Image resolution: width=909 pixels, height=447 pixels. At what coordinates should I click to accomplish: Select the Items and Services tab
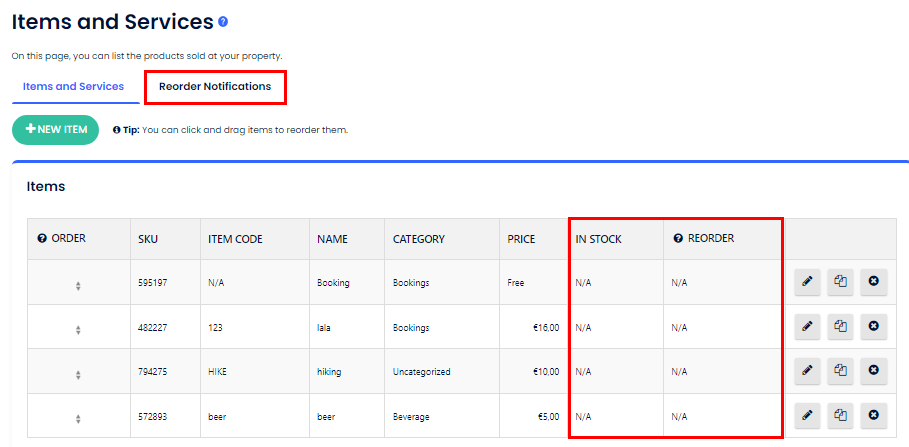coord(73,87)
